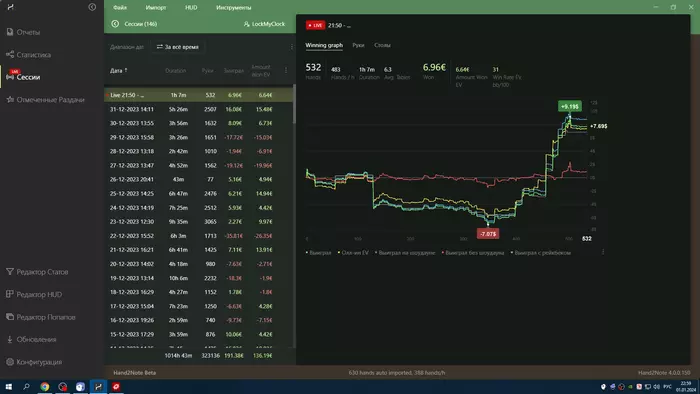Image resolution: width=700 pixels, height=394 pixels.
Task: Open graph legend options menu
Action: point(603,252)
